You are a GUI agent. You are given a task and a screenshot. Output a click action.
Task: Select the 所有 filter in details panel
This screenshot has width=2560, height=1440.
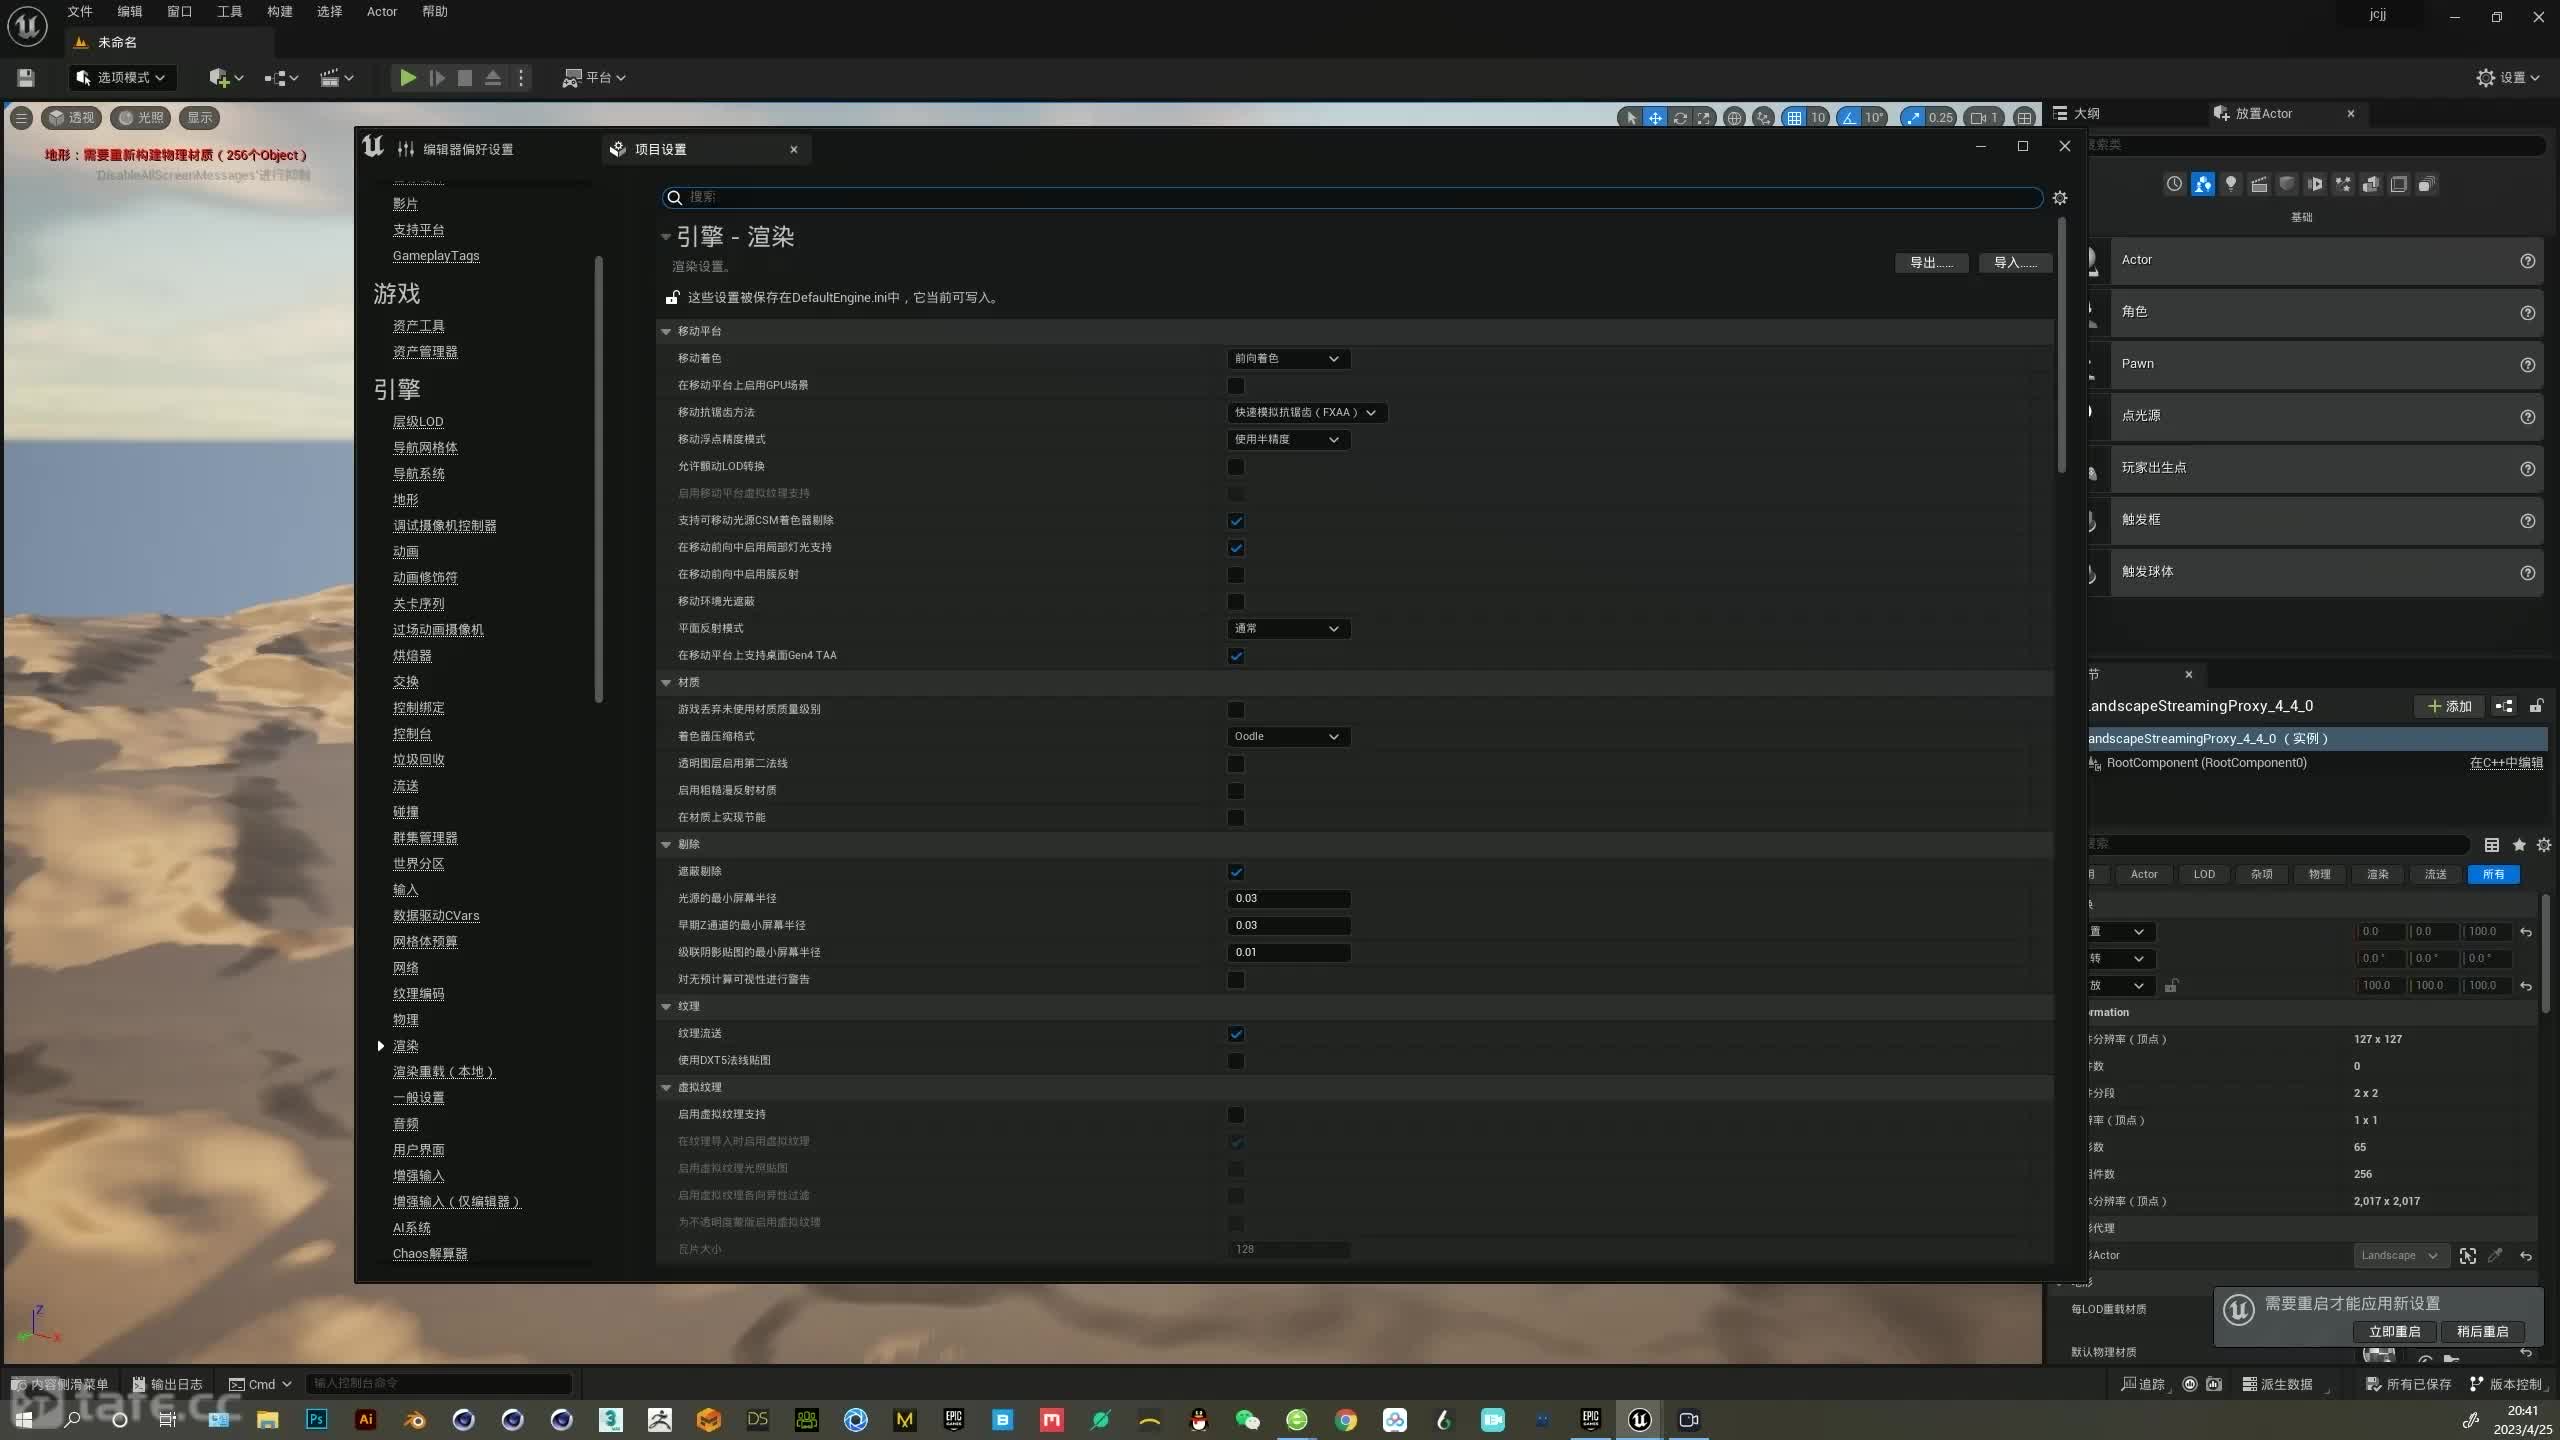point(2493,874)
